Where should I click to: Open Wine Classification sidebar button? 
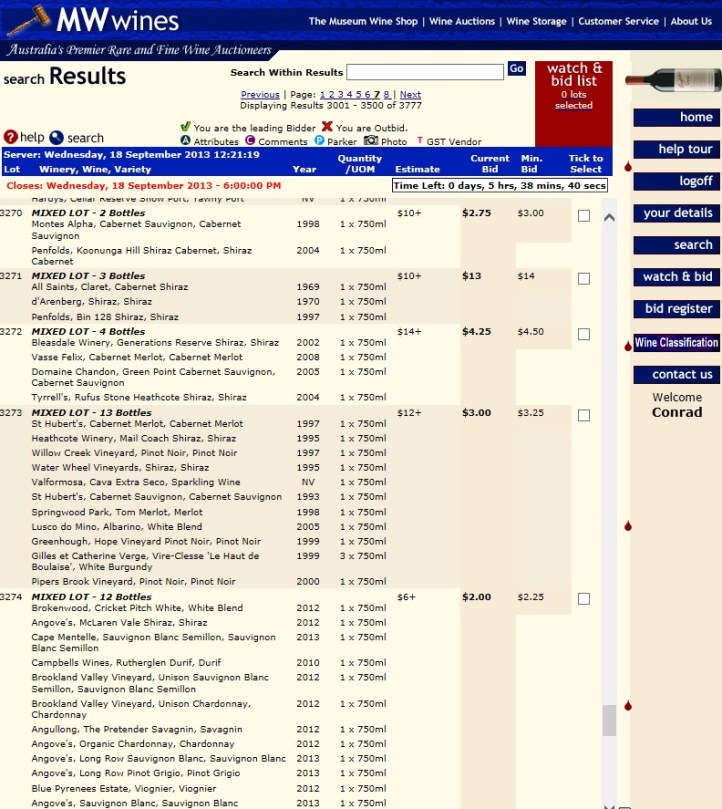(676, 343)
